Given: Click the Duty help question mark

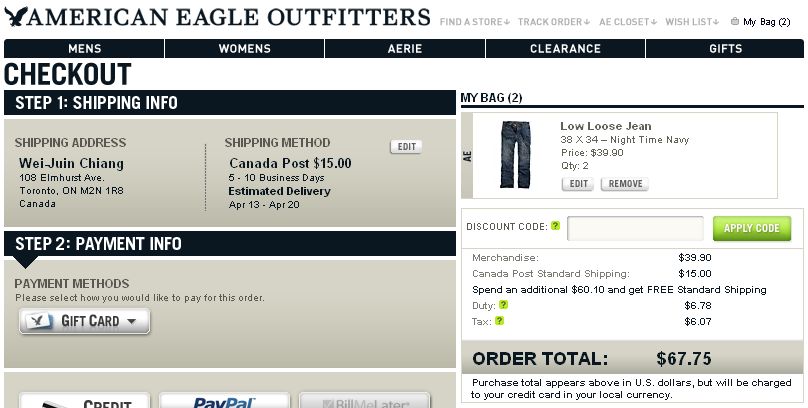Looking at the screenshot, I should pyautogui.click(x=503, y=304).
